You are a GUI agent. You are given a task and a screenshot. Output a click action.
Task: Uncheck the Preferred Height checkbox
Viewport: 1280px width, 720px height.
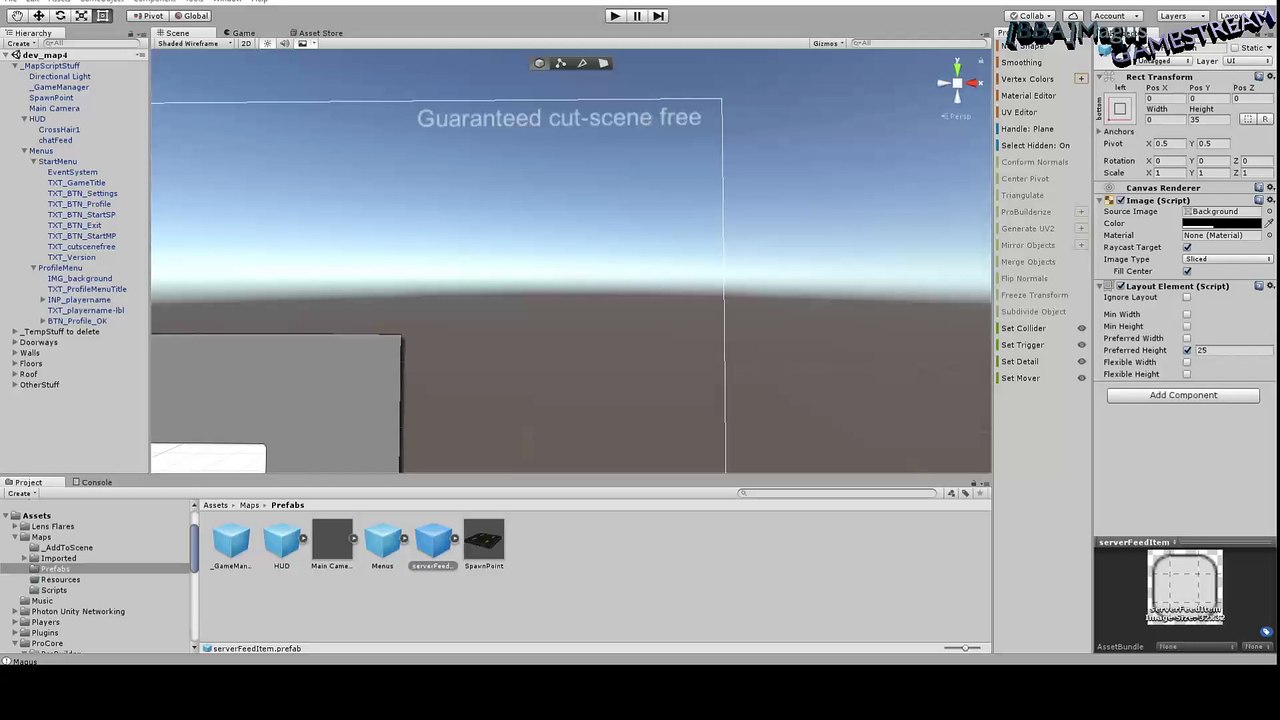click(x=1187, y=350)
